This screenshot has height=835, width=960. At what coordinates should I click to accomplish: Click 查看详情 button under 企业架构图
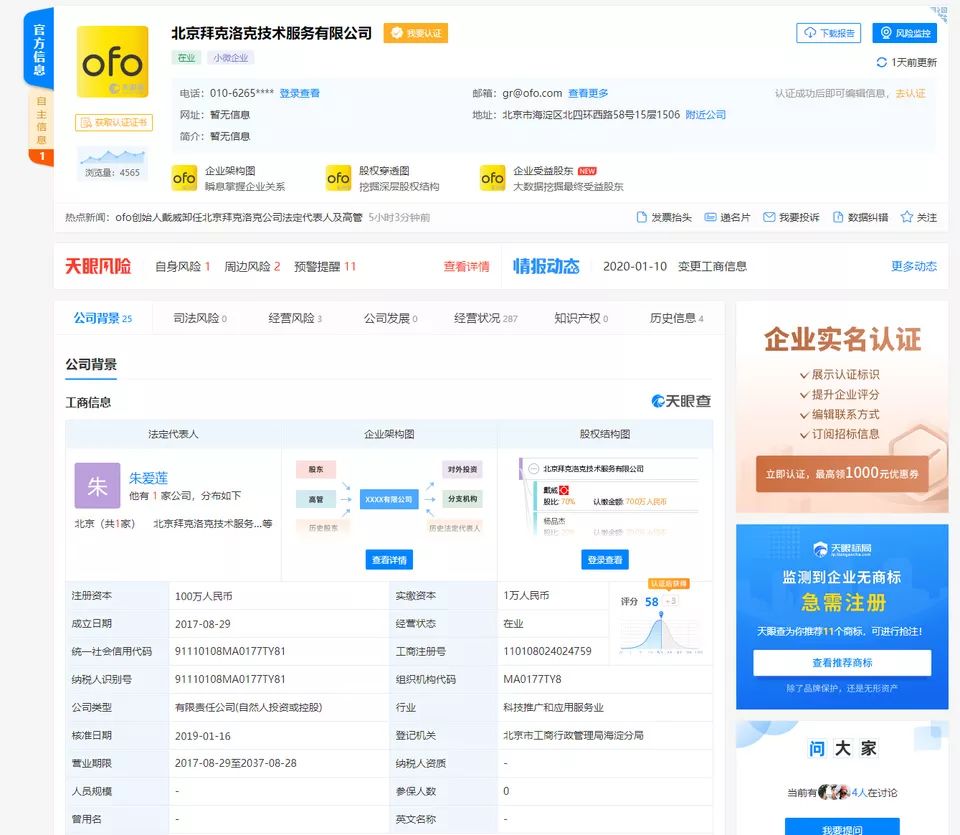[x=389, y=560]
